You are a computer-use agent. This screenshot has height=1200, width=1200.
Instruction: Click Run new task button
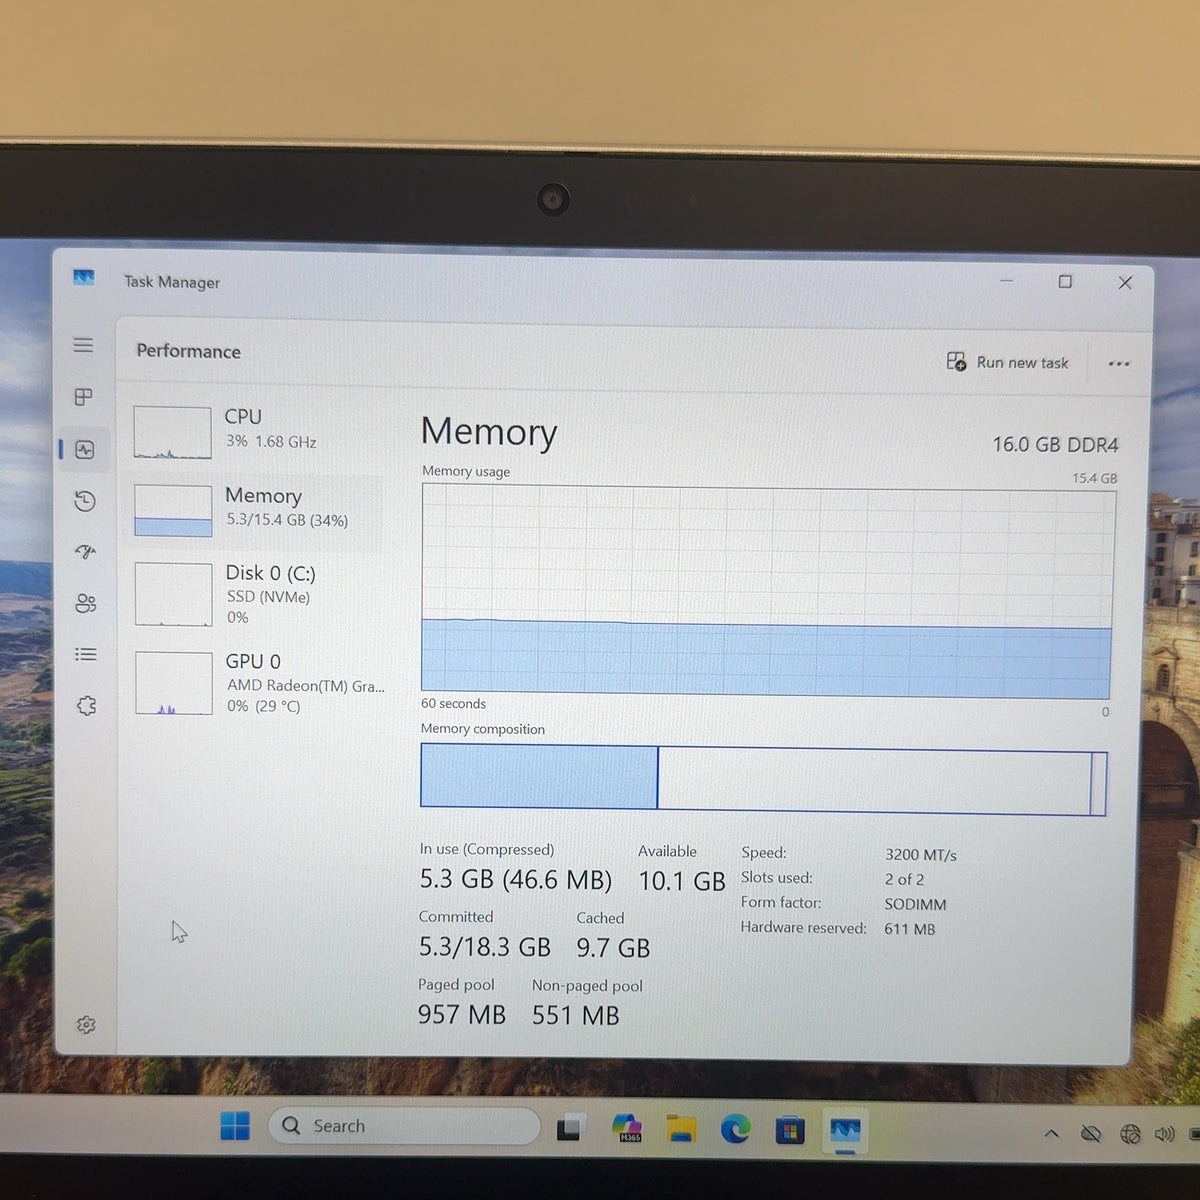(1008, 362)
